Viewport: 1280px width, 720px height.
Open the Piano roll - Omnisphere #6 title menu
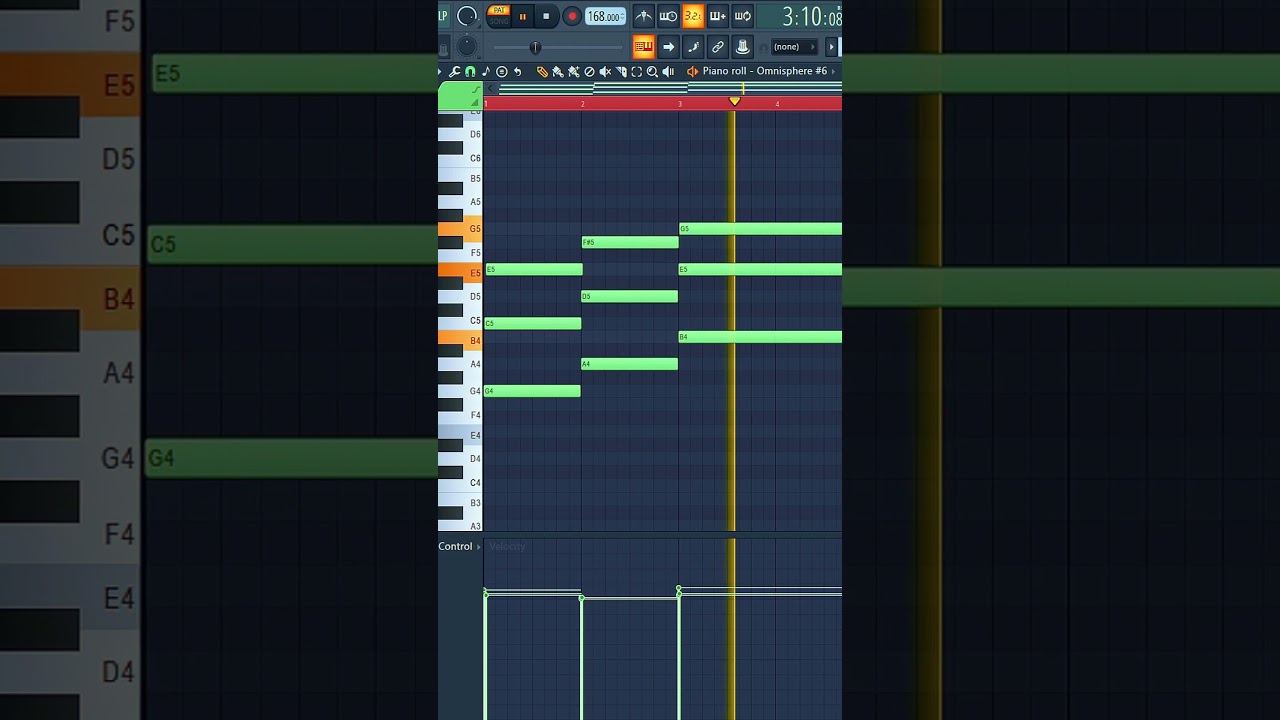(765, 71)
